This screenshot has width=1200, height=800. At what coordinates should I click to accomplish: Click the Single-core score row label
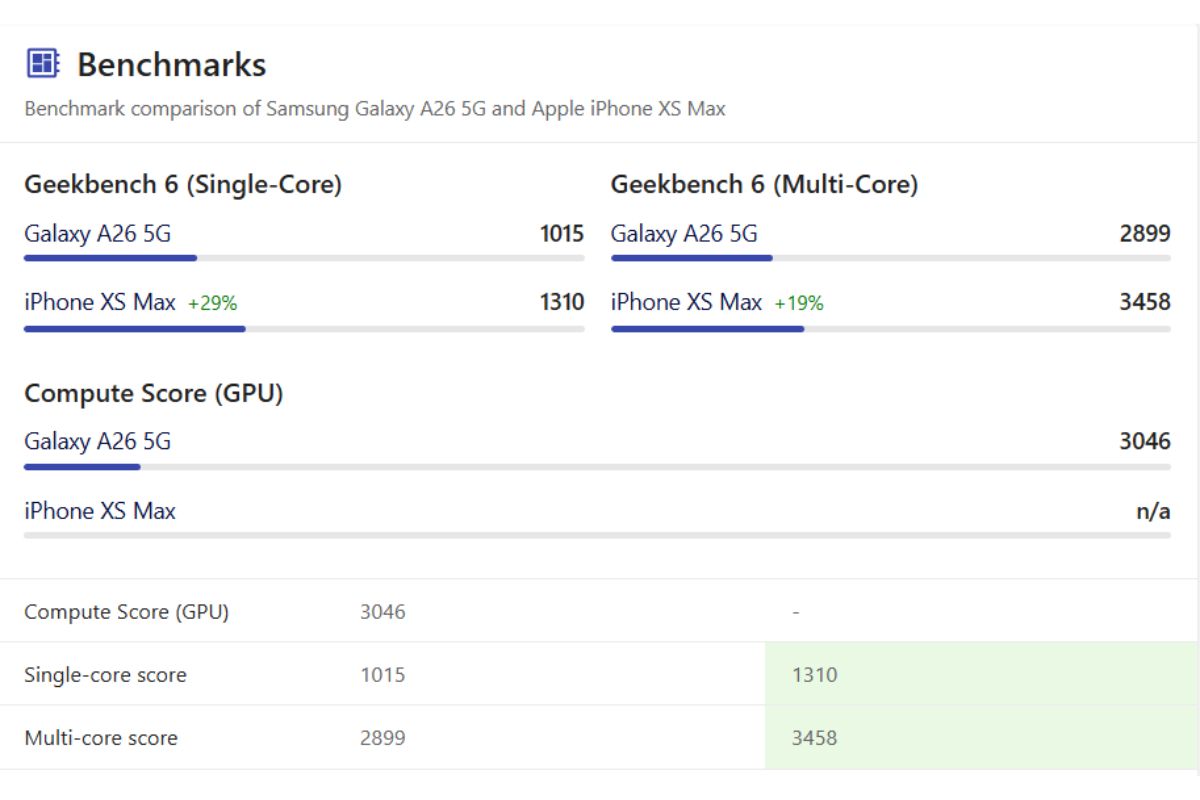(105, 675)
